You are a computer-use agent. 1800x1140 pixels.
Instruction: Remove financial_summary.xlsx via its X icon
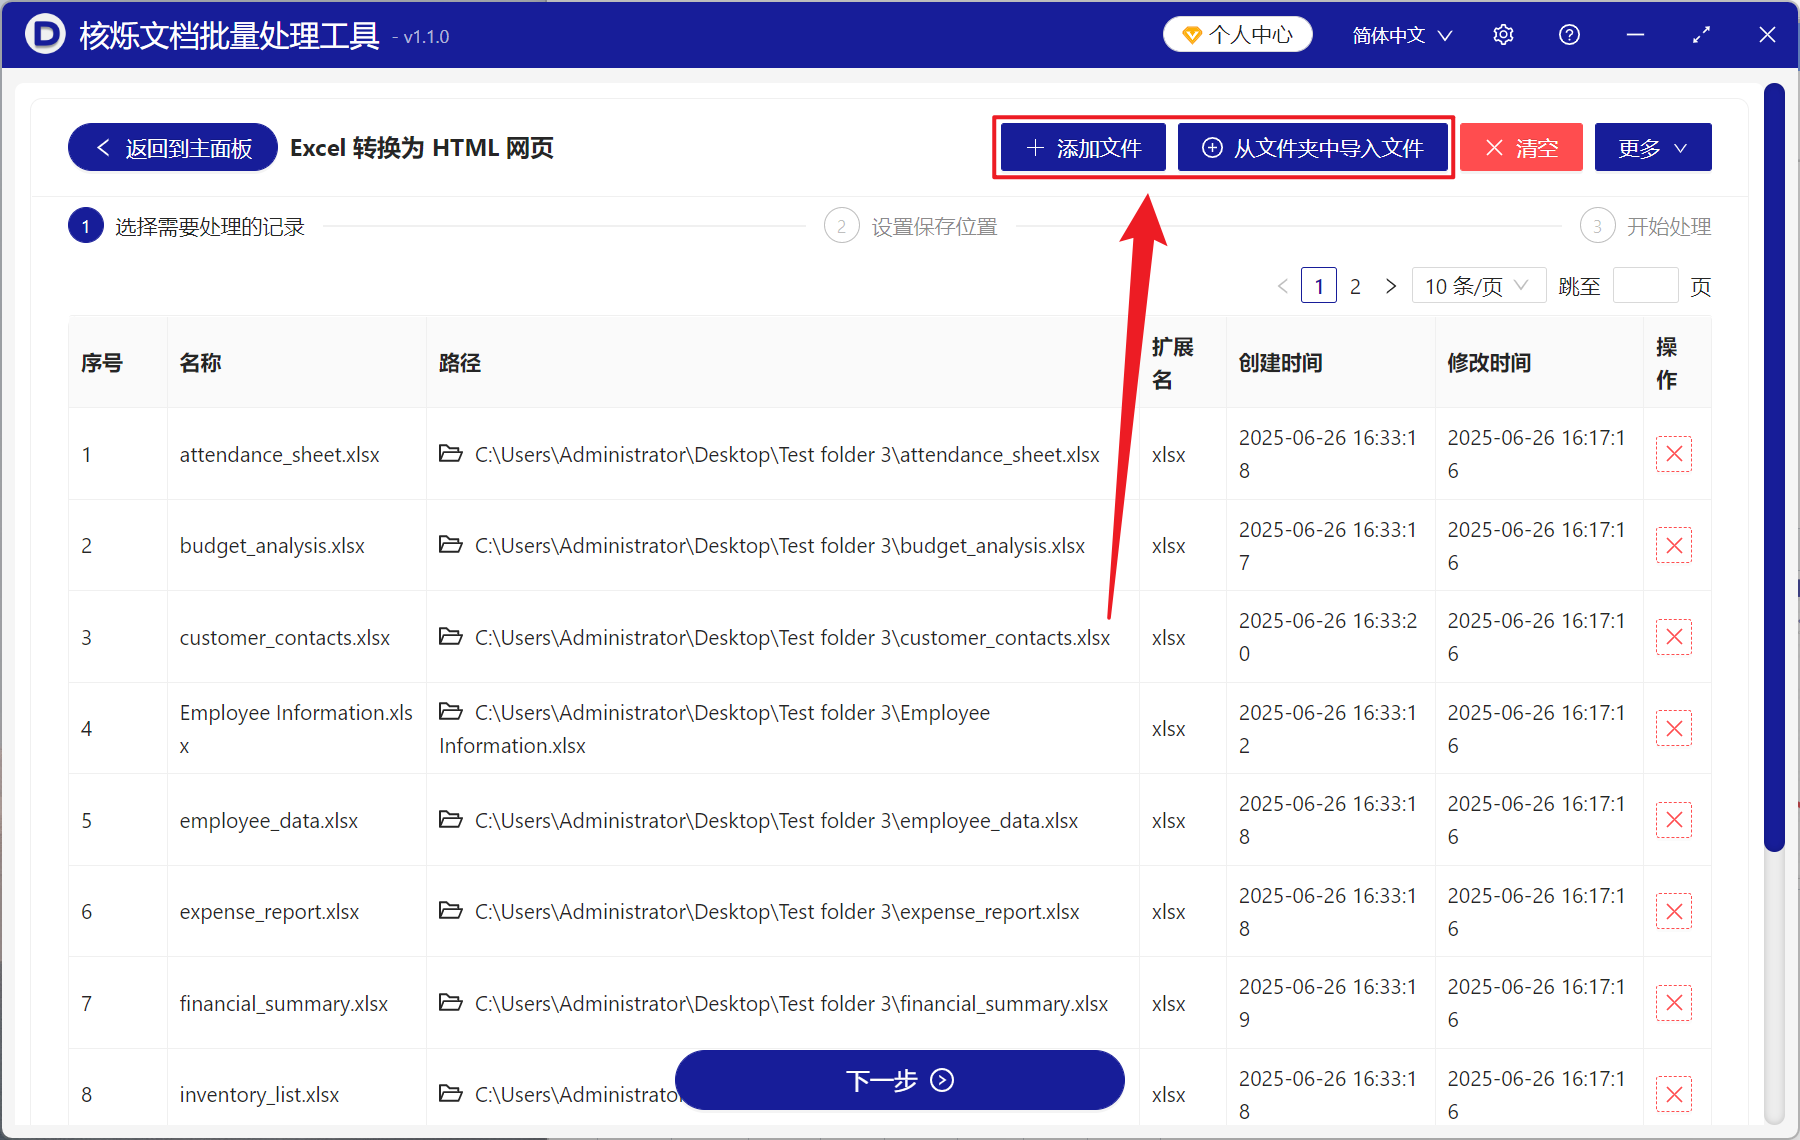click(1674, 1002)
